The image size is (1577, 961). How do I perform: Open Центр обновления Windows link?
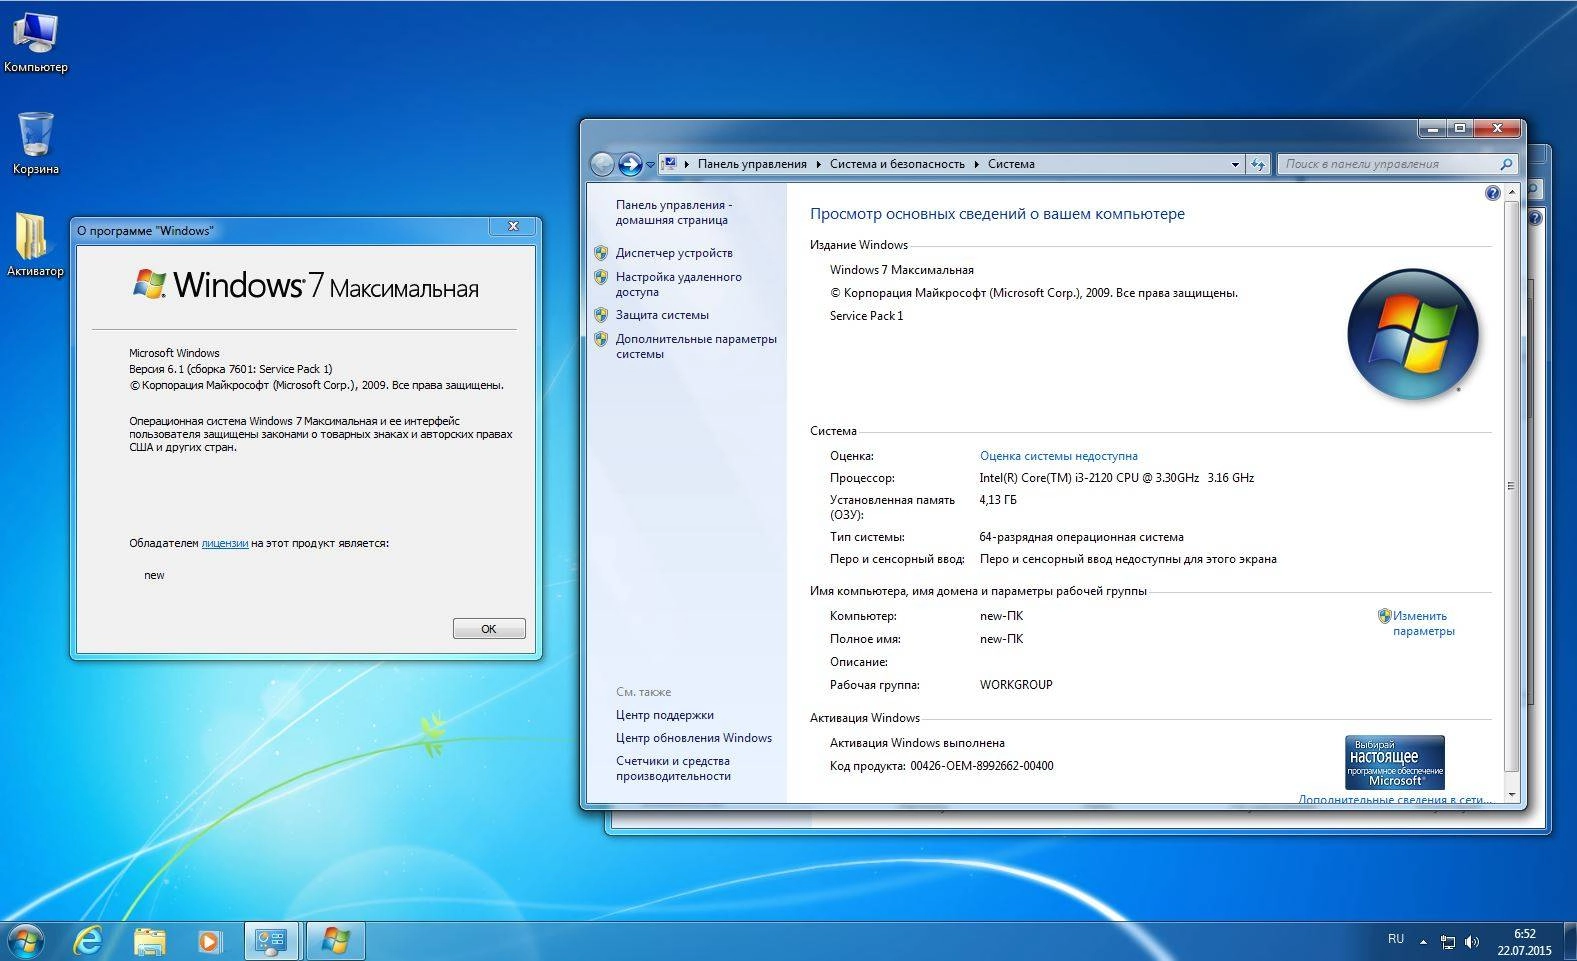tap(694, 738)
